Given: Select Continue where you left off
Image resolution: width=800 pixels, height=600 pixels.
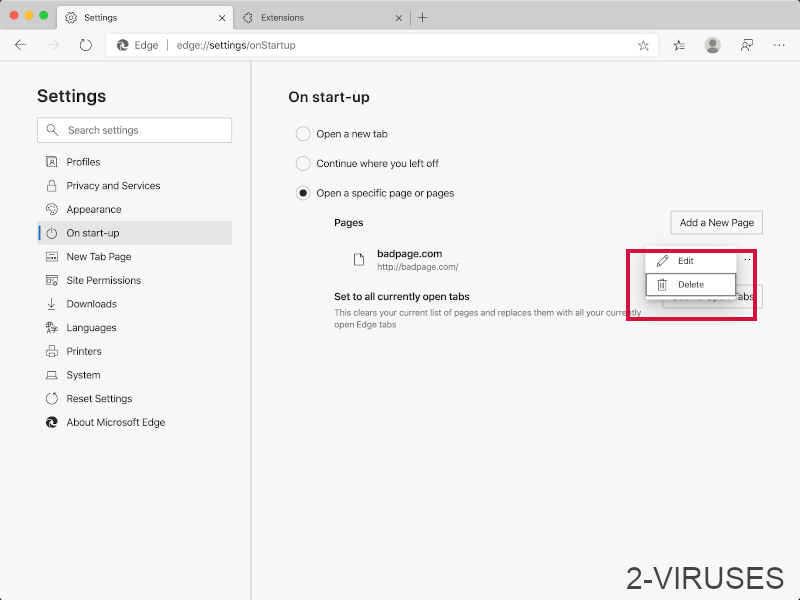Looking at the screenshot, I should click(303, 164).
